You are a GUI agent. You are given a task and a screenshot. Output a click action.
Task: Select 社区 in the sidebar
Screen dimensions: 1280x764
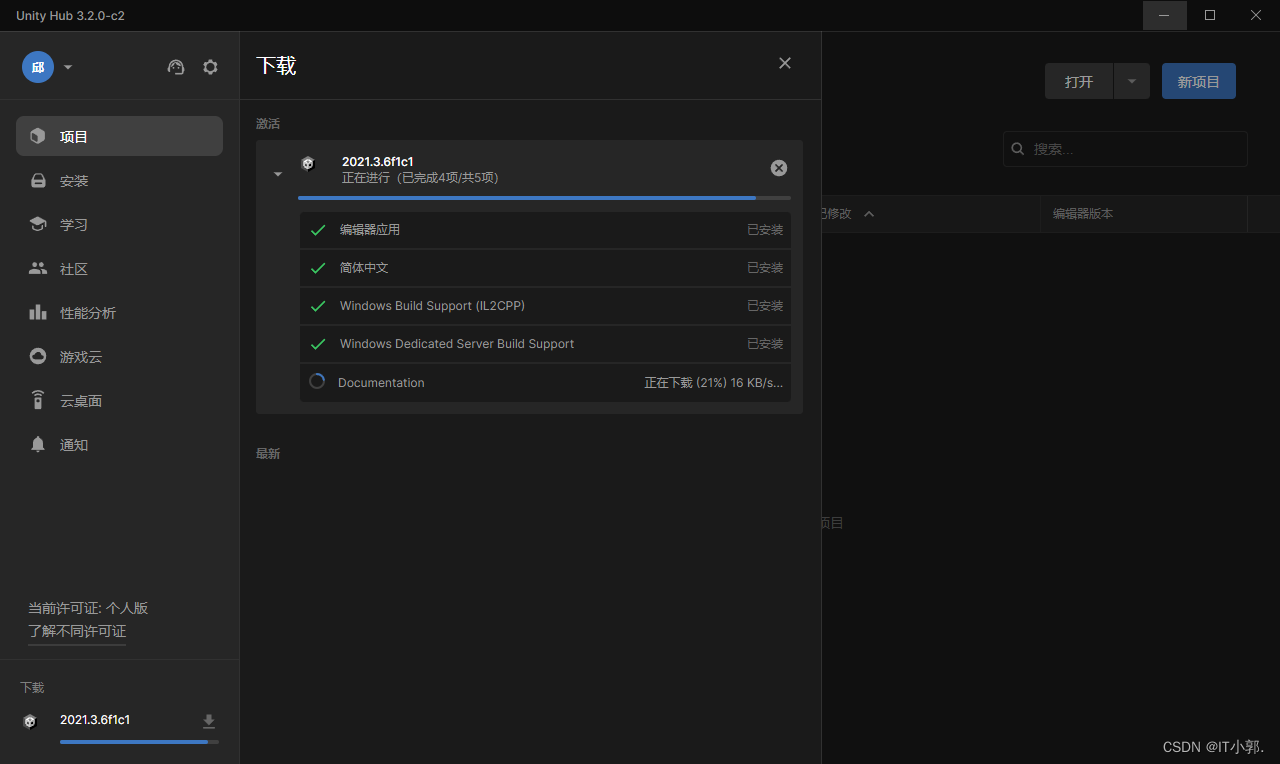119,268
